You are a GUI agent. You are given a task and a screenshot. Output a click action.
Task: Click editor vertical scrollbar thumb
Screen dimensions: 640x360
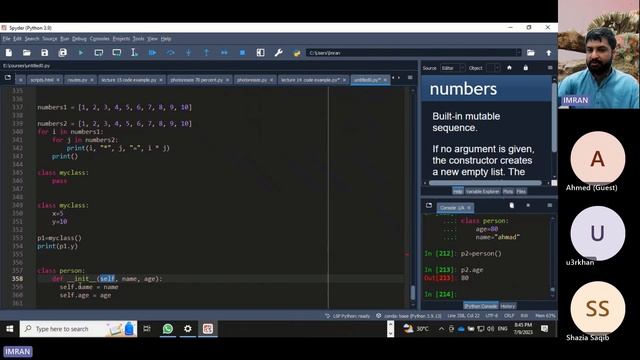pos(413,292)
